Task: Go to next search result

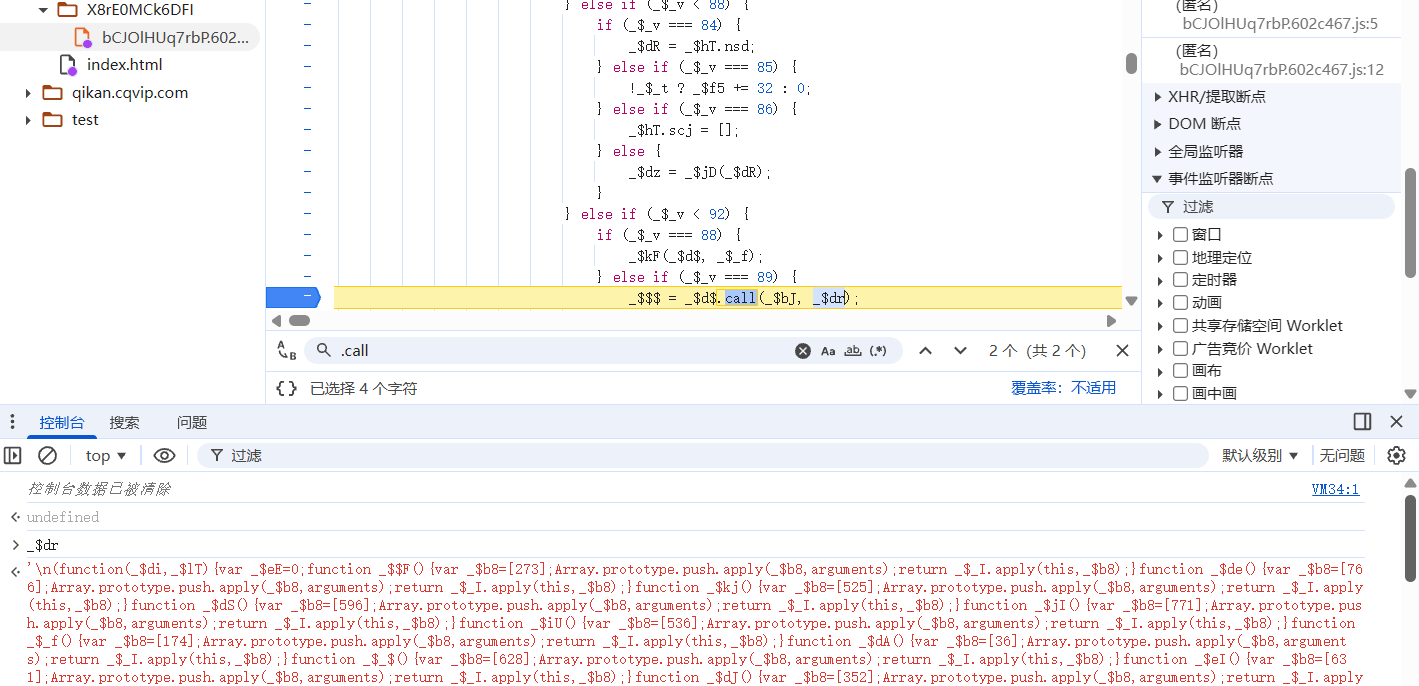Action: pyautogui.click(x=960, y=351)
